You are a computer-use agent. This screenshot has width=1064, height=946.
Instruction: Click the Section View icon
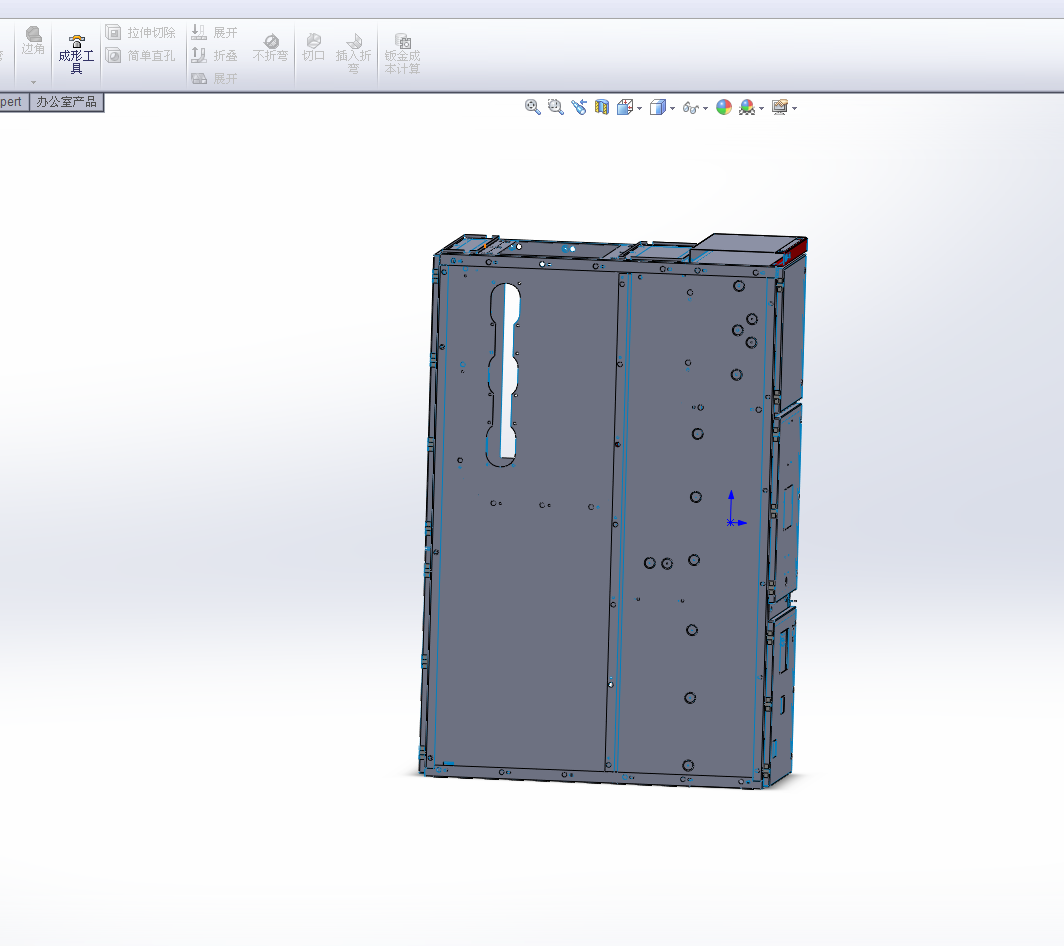(x=602, y=107)
